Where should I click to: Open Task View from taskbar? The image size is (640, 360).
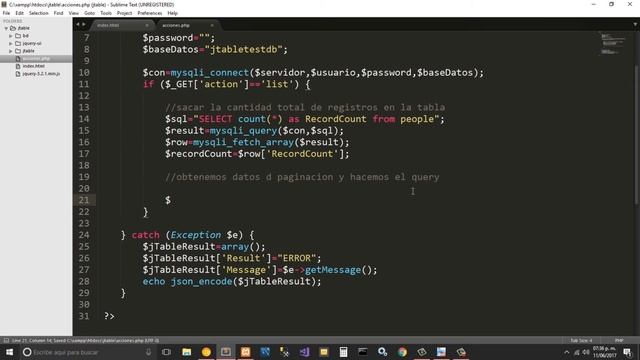coord(166,352)
